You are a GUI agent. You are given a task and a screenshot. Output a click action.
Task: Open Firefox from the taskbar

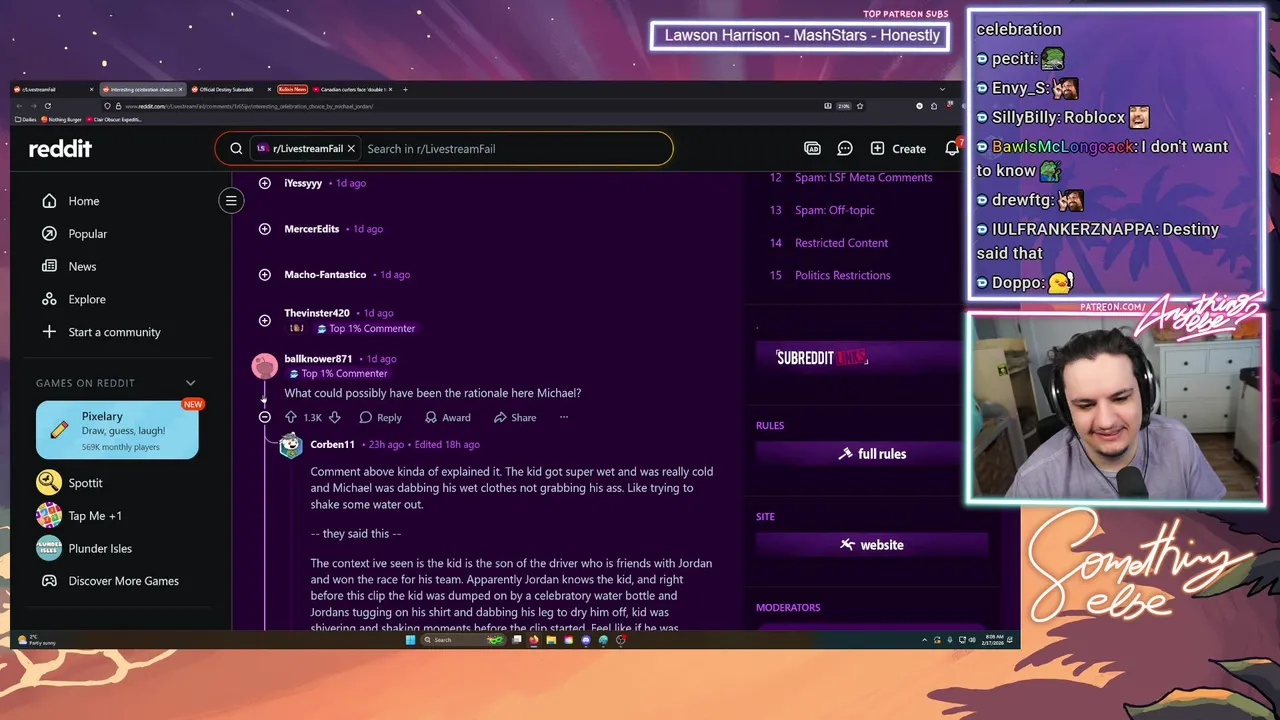pyautogui.click(x=534, y=640)
